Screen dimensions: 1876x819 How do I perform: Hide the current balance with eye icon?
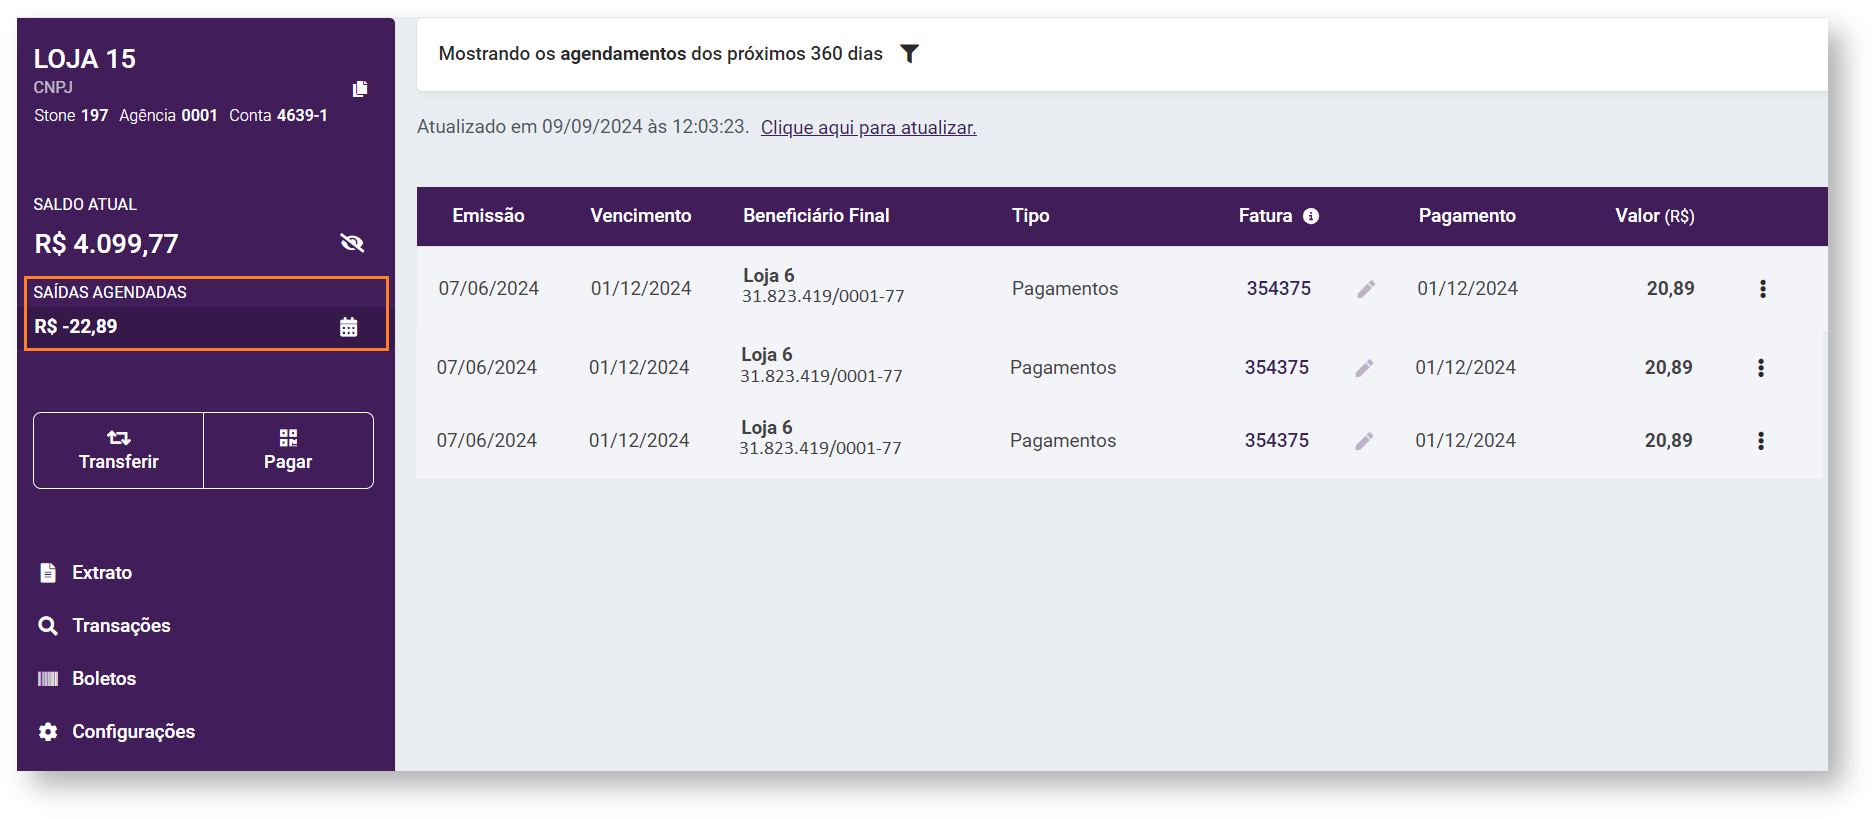(352, 243)
